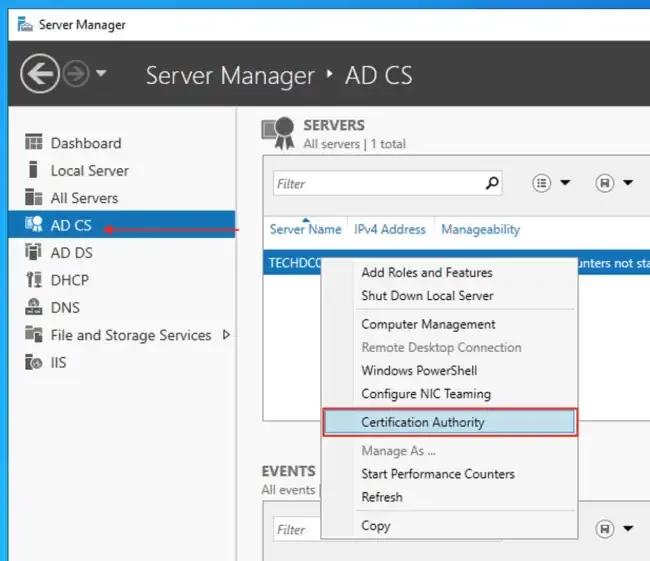Image resolution: width=650 pixels, height=561 pixels.
Task: Open the dropdown arrow beside the criteria icon
Action: point(565,182)
